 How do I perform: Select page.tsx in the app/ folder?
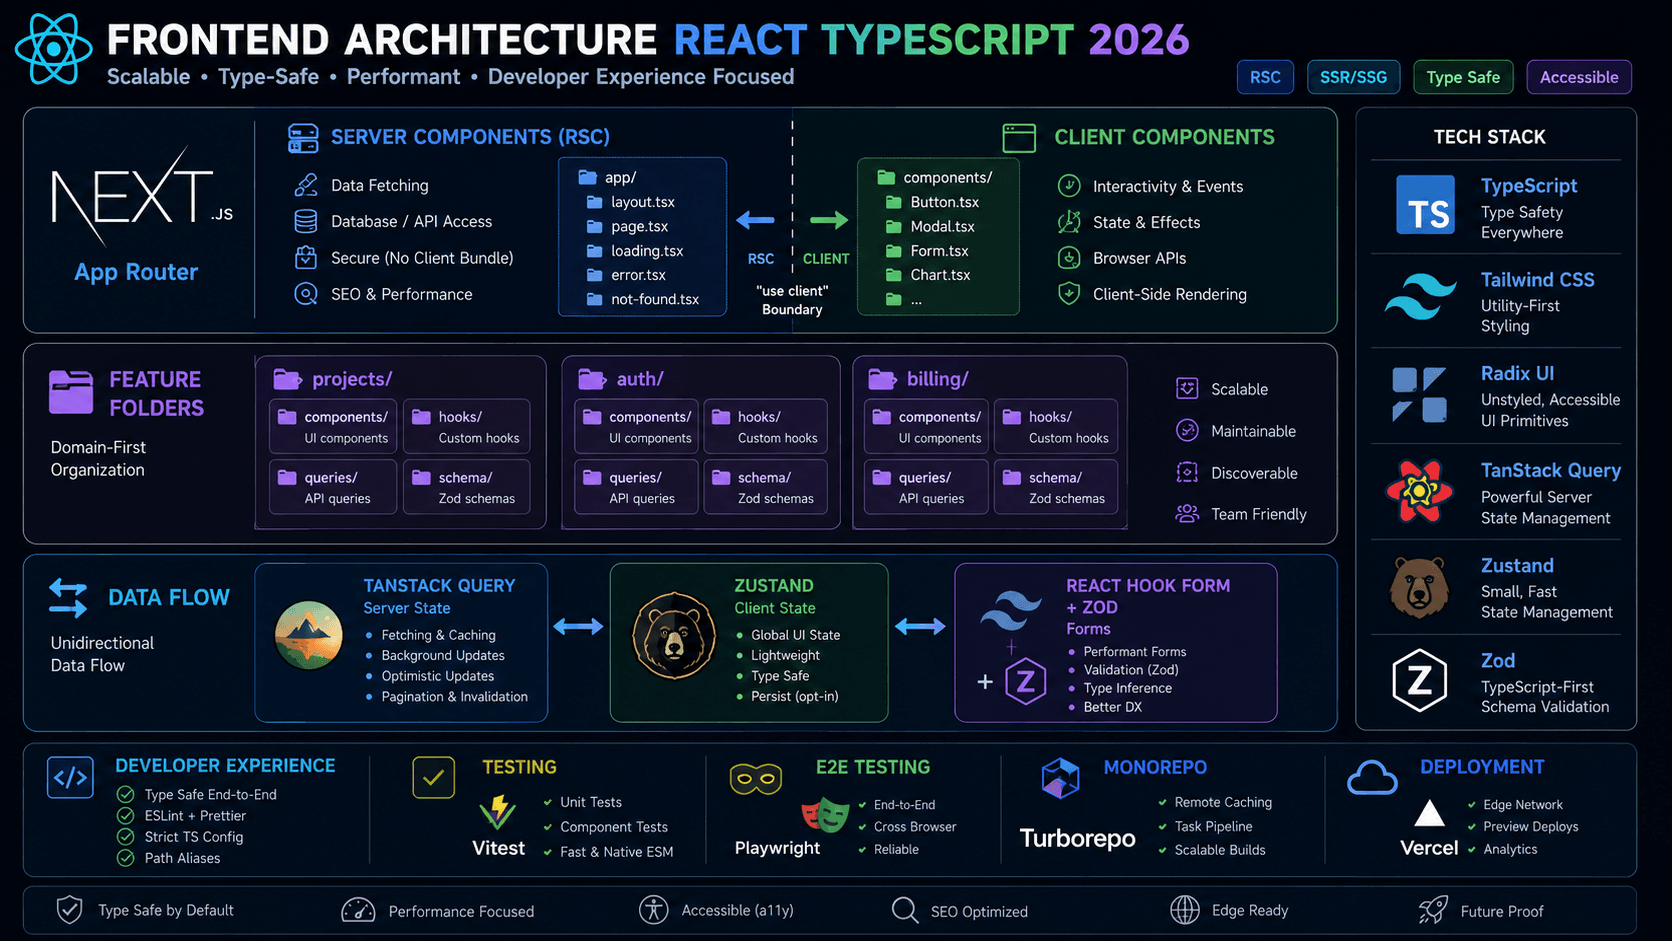click(x=628, y=227)
